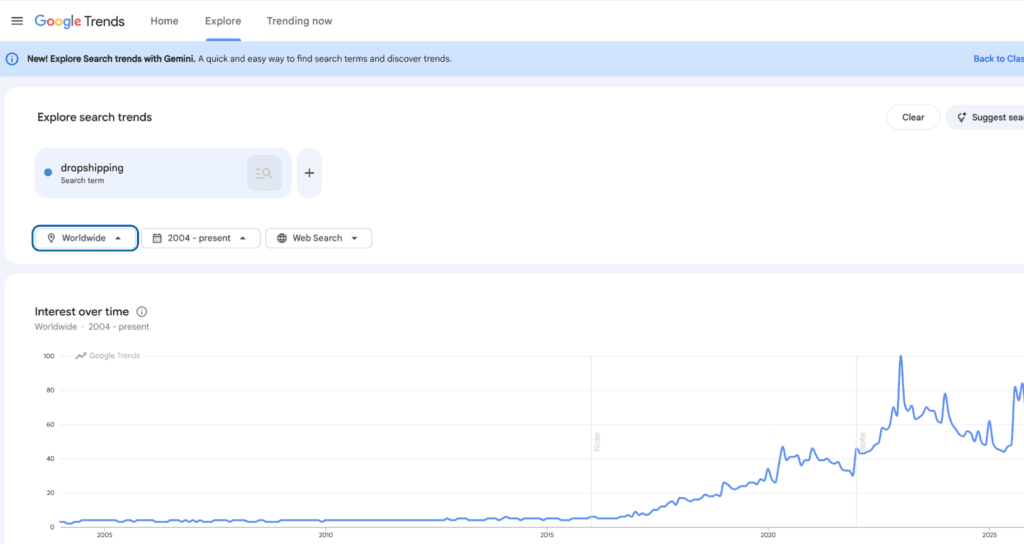
Task: Click the Google Trends logo
Action: pyautogui.click(x=80, y=21)
